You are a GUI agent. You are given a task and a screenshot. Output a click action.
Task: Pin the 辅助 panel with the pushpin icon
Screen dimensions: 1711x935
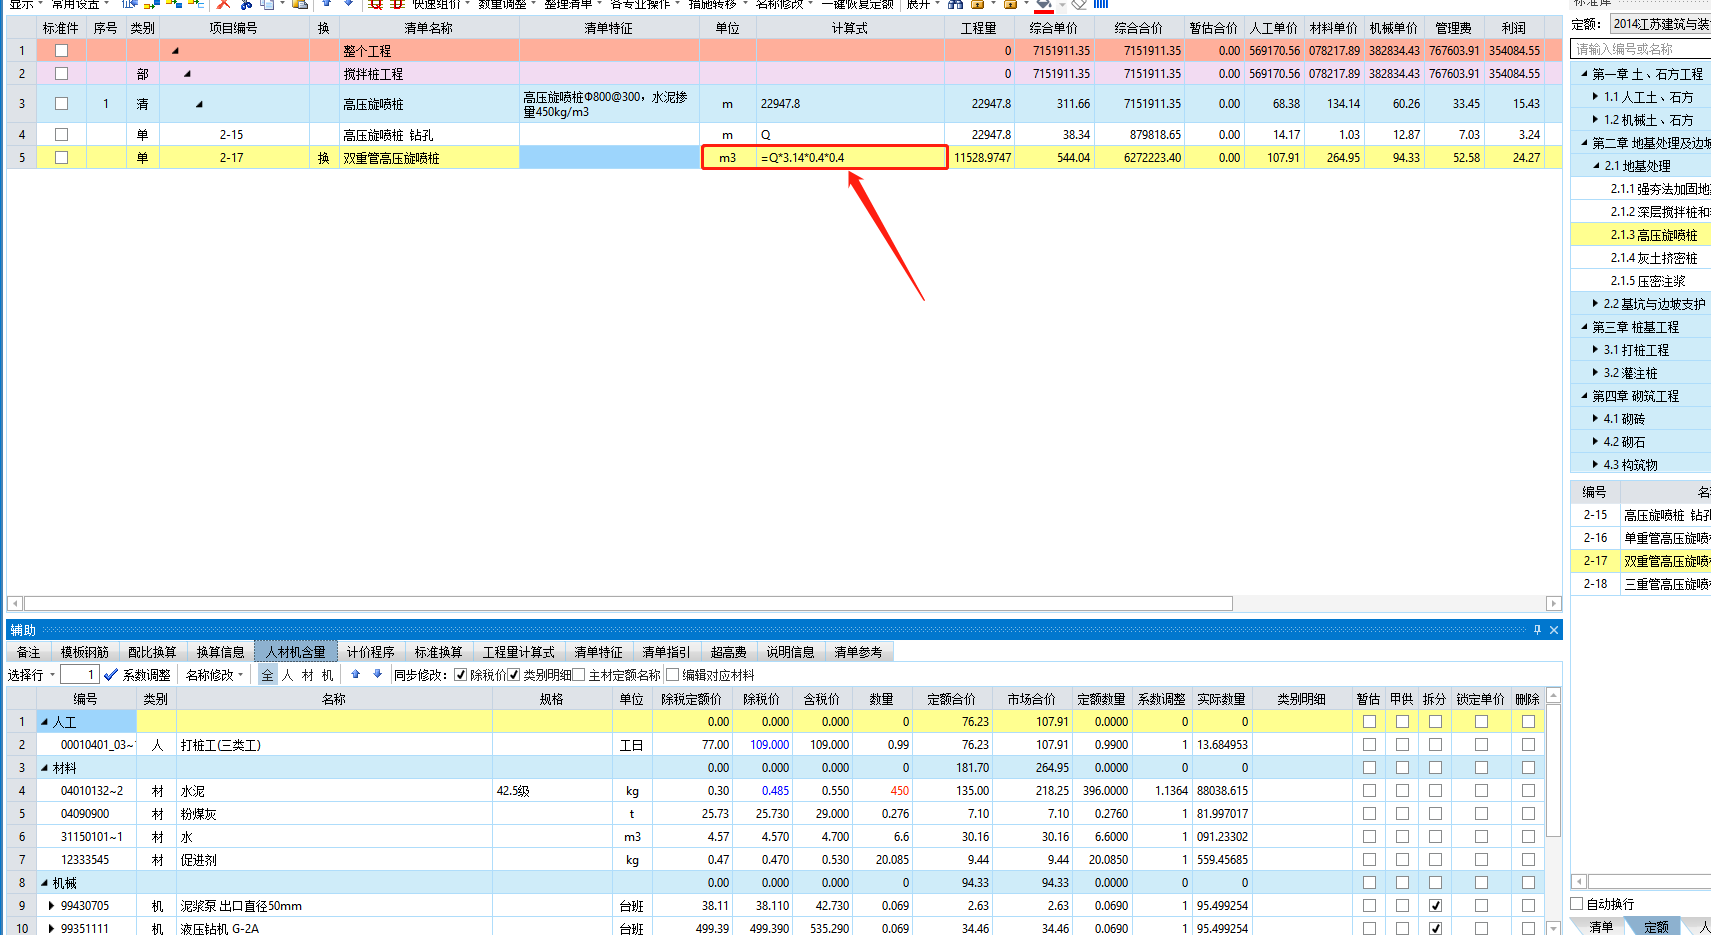[1537, 629]
